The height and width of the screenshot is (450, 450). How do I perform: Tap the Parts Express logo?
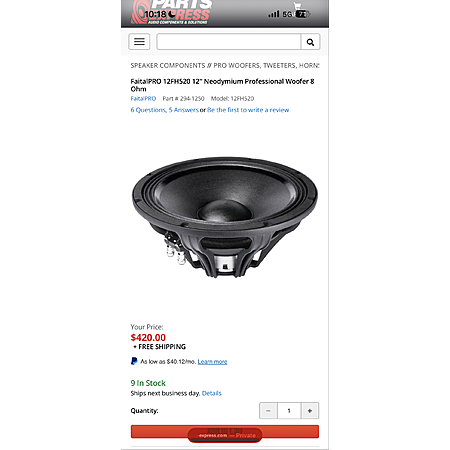(x=172, y=13)
